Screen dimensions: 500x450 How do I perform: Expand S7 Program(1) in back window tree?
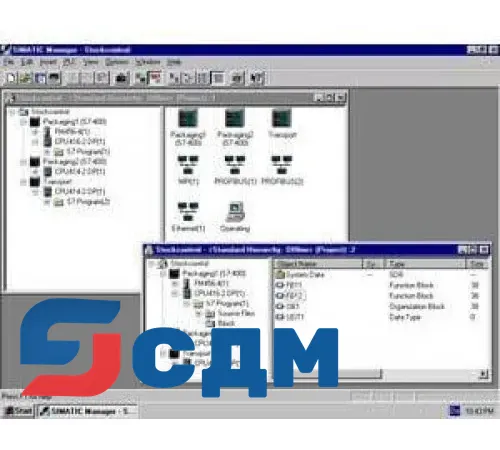pos(47,152)
